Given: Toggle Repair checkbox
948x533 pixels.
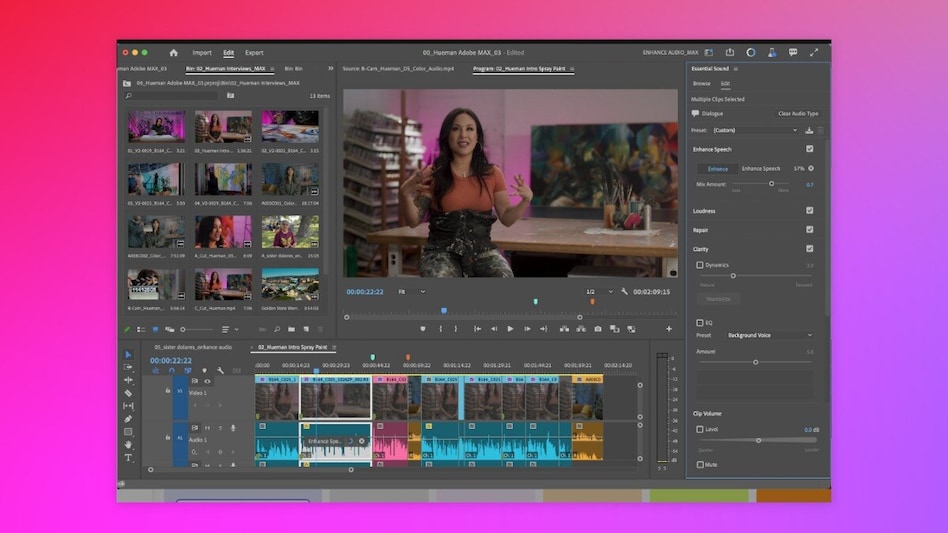Looking at the screenshot, I should [x=810, y=230].
